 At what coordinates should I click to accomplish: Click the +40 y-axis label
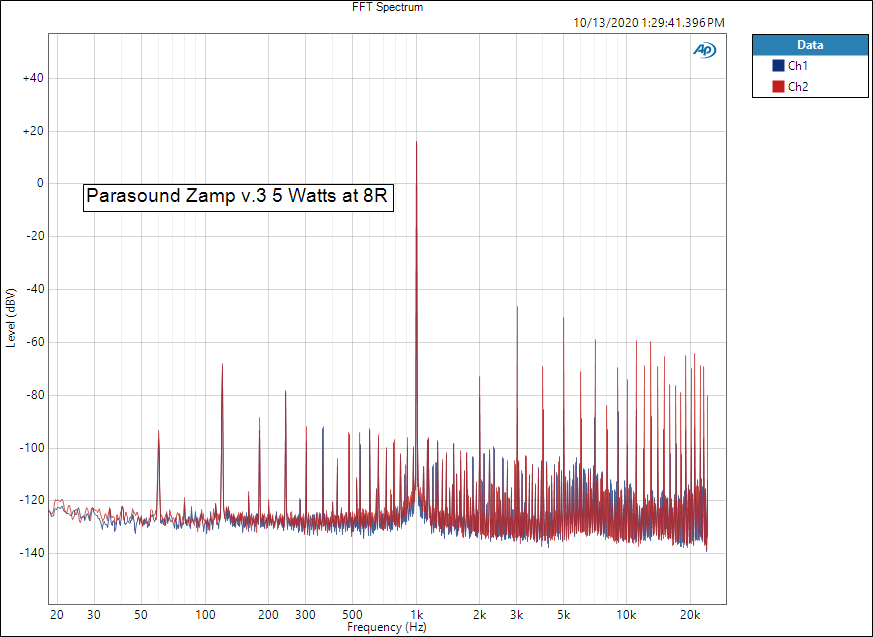[x=33, y=79]
